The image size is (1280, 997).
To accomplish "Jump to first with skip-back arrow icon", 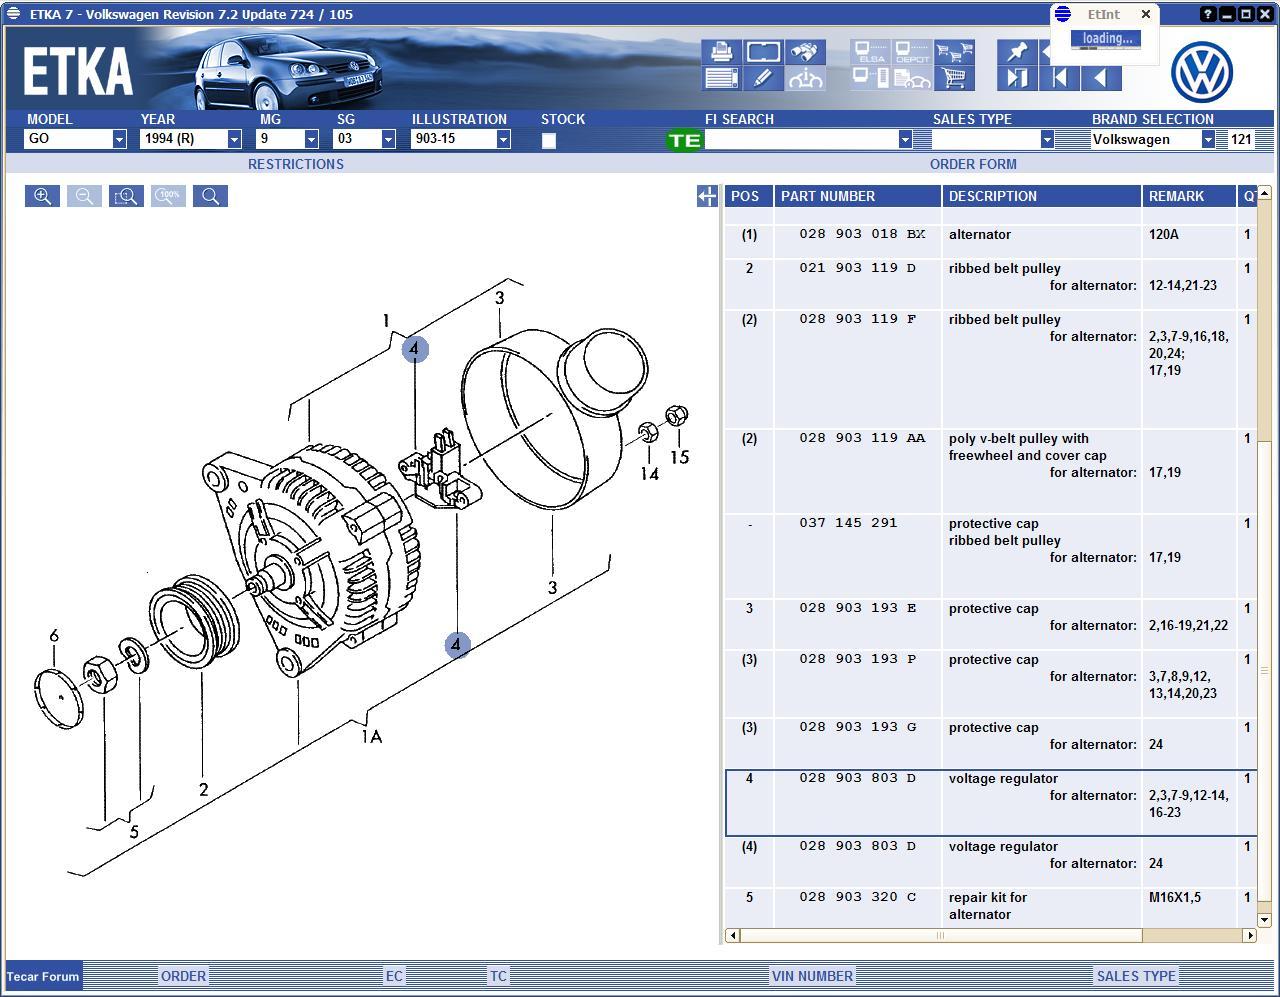I will point(1059,78).
